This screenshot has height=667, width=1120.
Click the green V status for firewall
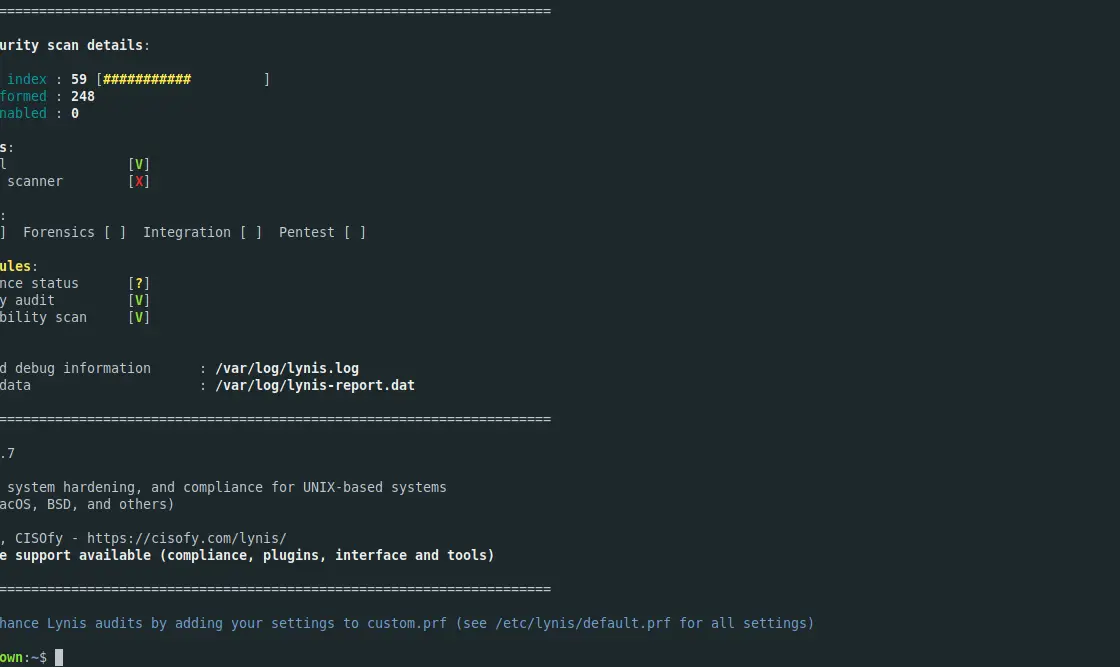[x=139, y=164]
